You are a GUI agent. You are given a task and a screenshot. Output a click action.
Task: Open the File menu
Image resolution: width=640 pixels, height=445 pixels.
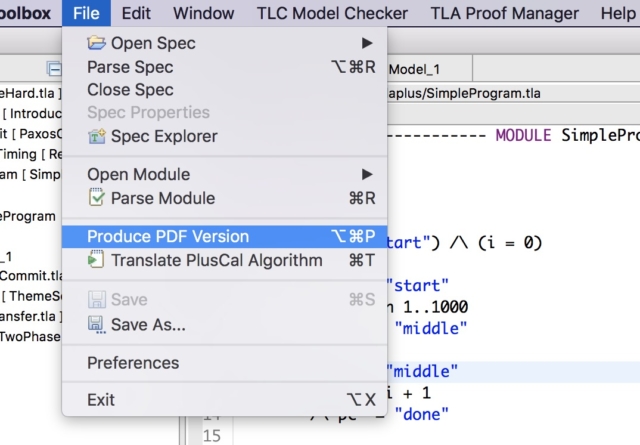pyautogui.click(x=86, y=13)
